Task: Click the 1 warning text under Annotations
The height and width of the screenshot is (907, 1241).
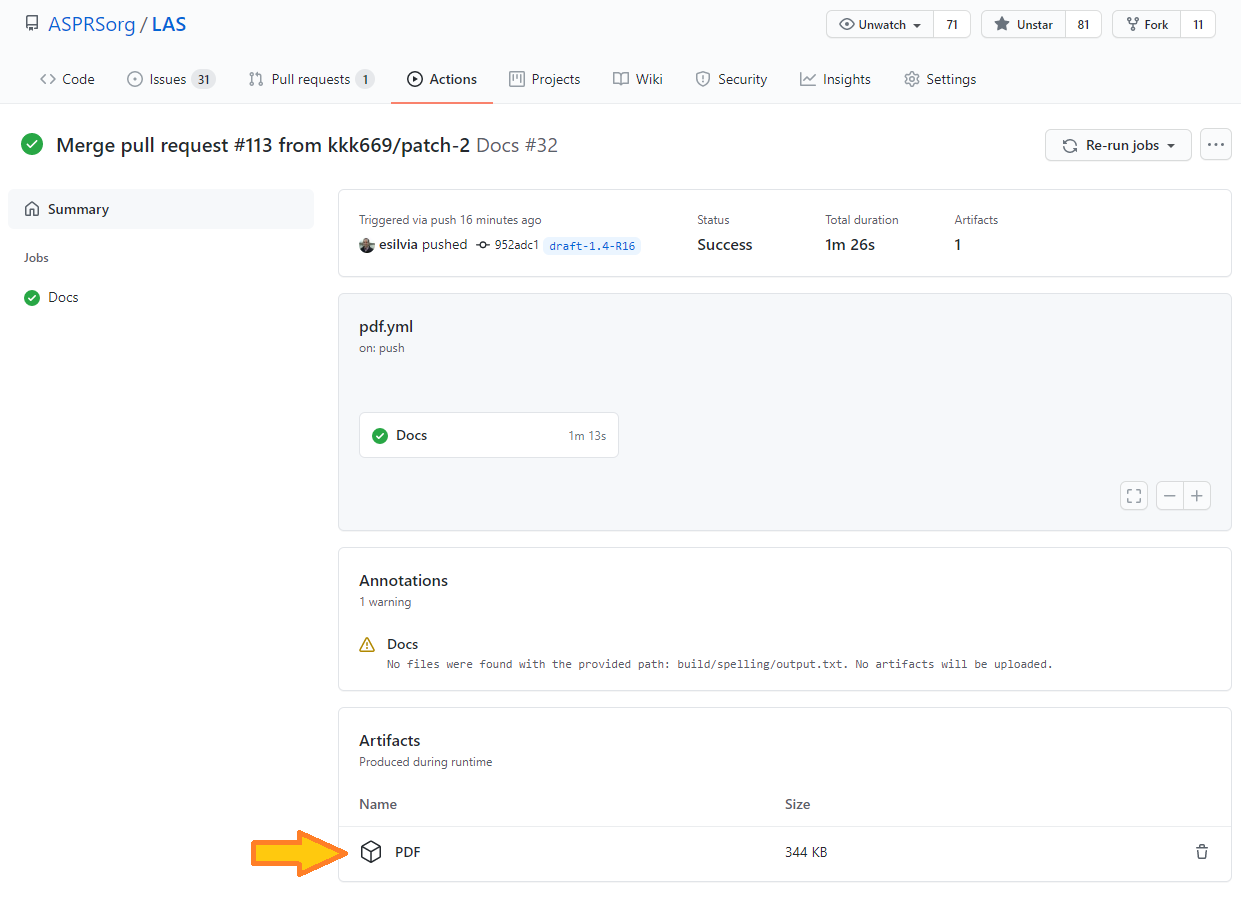Action: point(385,602)
